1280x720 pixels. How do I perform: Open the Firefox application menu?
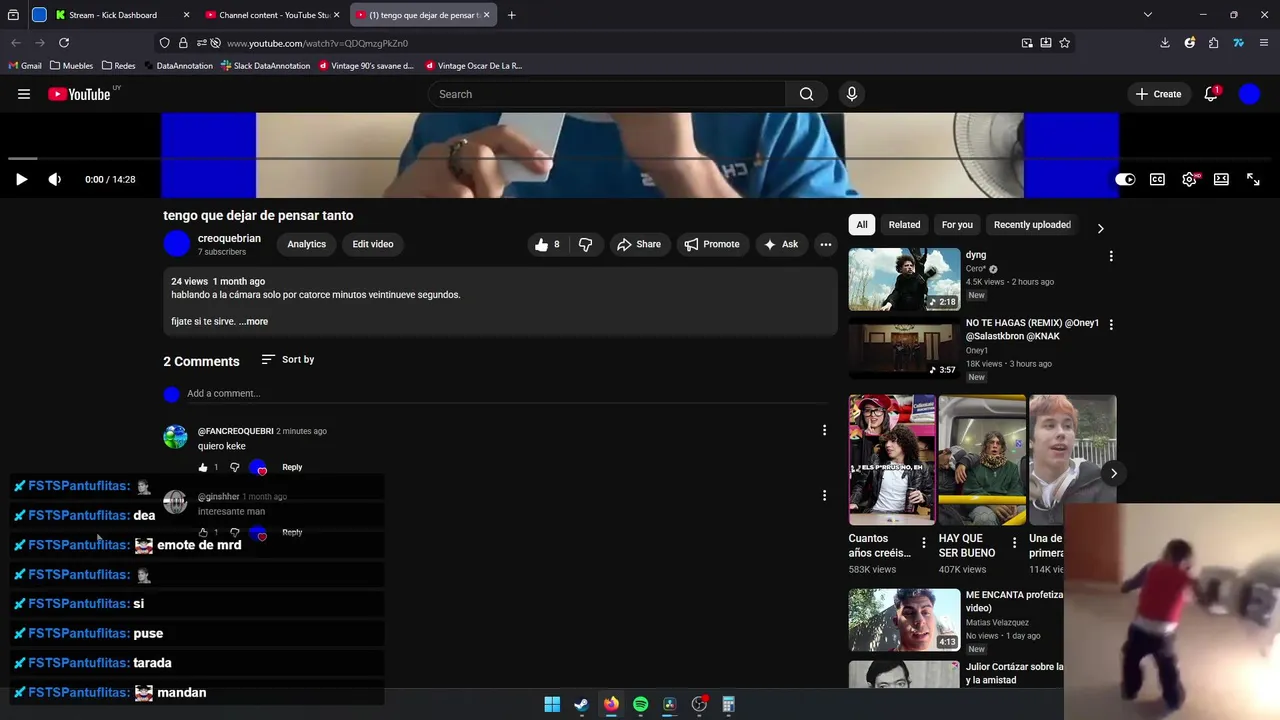(x=1265, y=43)
